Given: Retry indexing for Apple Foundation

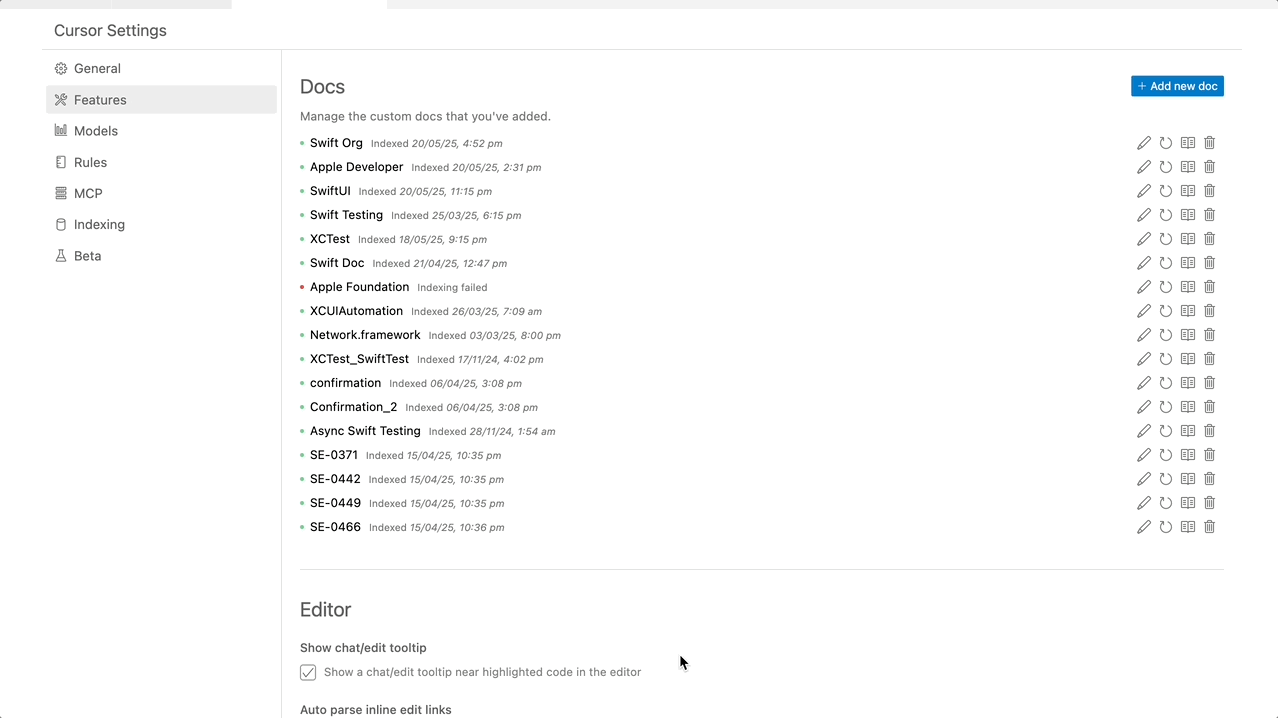Looking at the screenshot, I should point(1166,287).
